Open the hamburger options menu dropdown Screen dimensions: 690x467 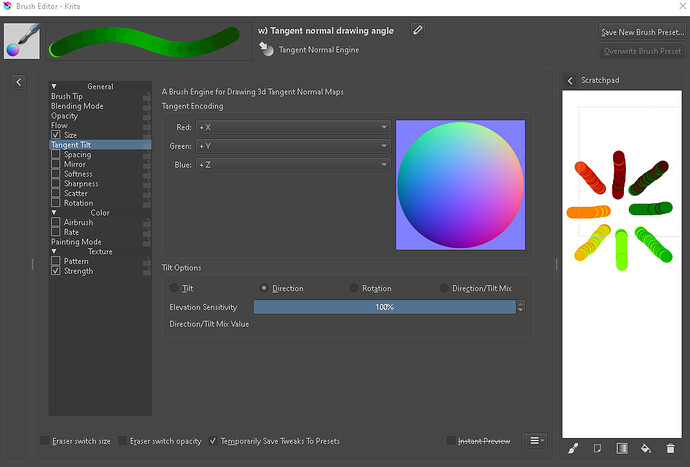[535, 440]
